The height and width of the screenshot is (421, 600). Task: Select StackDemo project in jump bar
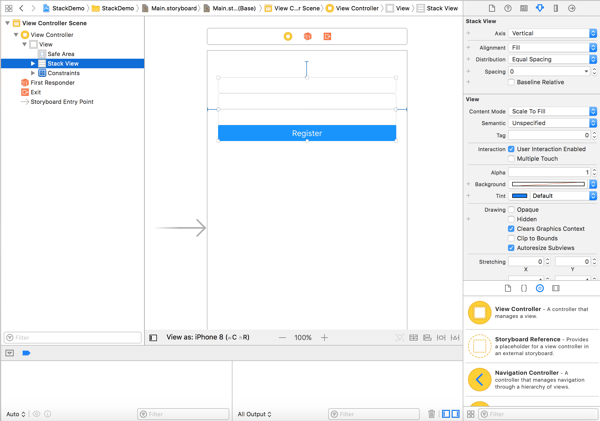(x=64, y=8)
